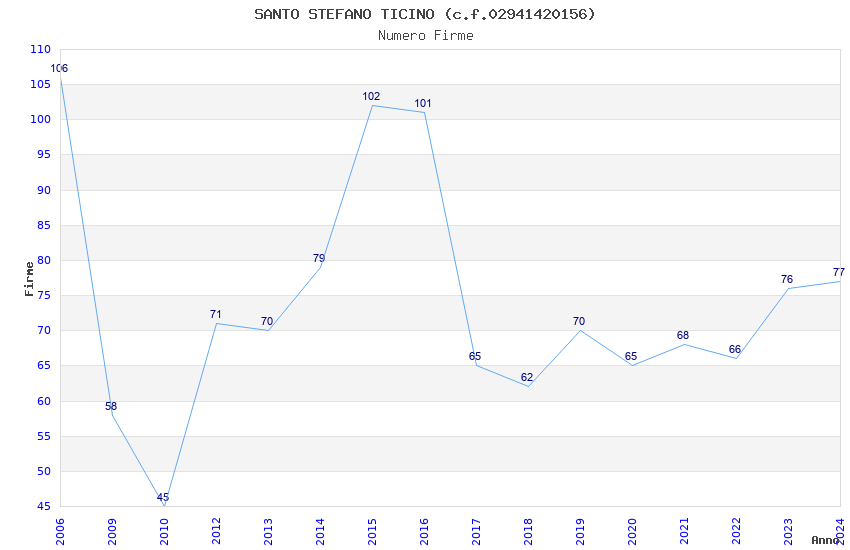Click the horizontal axis title Anno
Viewport: 850px width, 550px height.
pyautogui.click(x=825, y=540)
